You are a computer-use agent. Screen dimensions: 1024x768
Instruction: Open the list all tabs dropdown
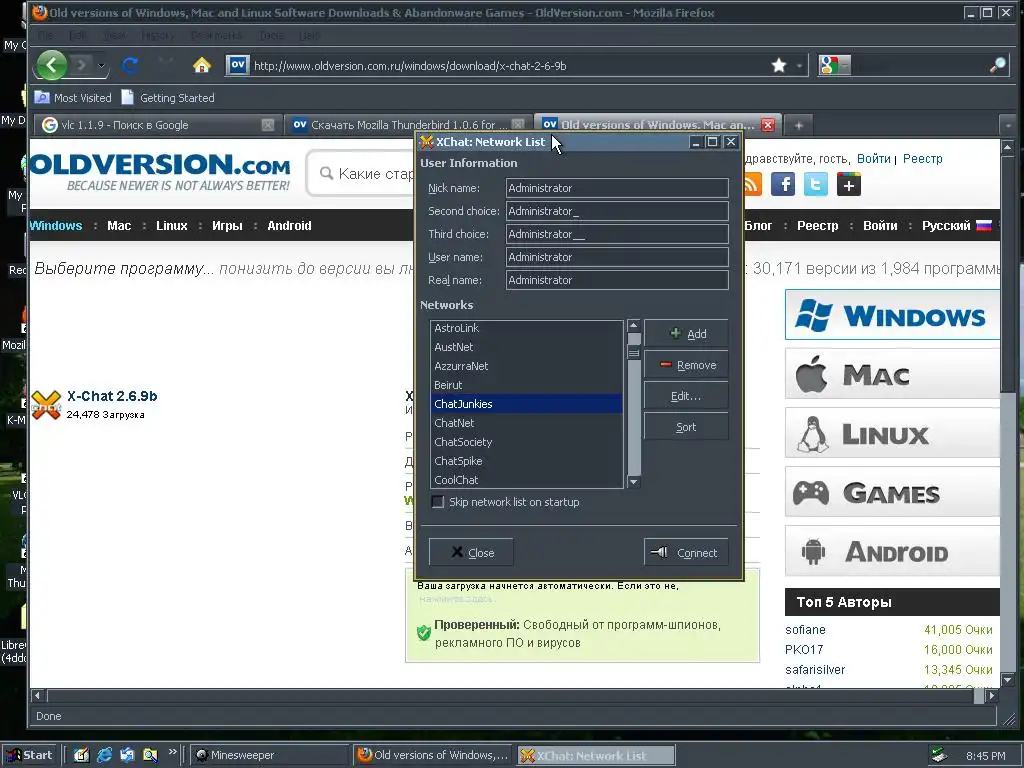pos(1008,125)
